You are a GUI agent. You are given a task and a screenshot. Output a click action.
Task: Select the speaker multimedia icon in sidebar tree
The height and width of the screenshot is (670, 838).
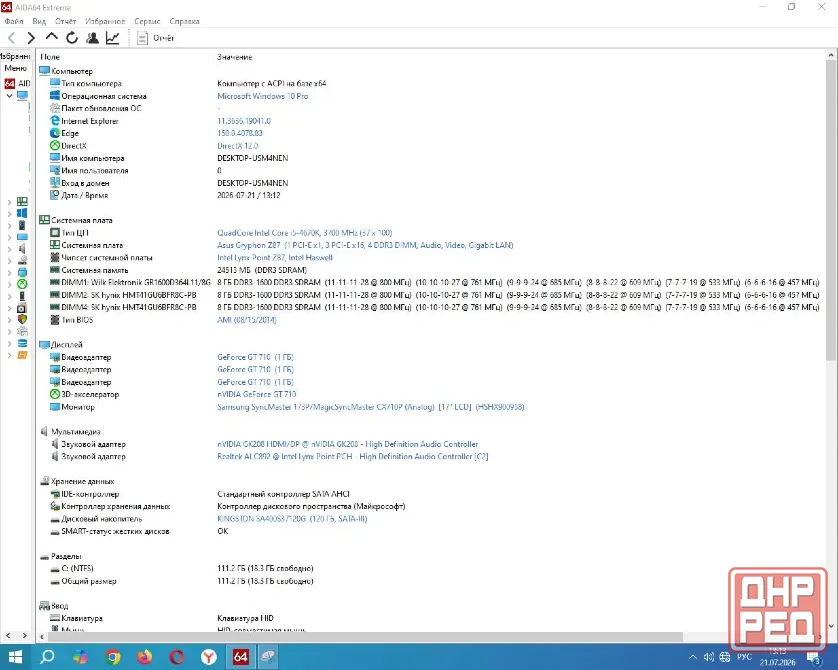[22, 248]
